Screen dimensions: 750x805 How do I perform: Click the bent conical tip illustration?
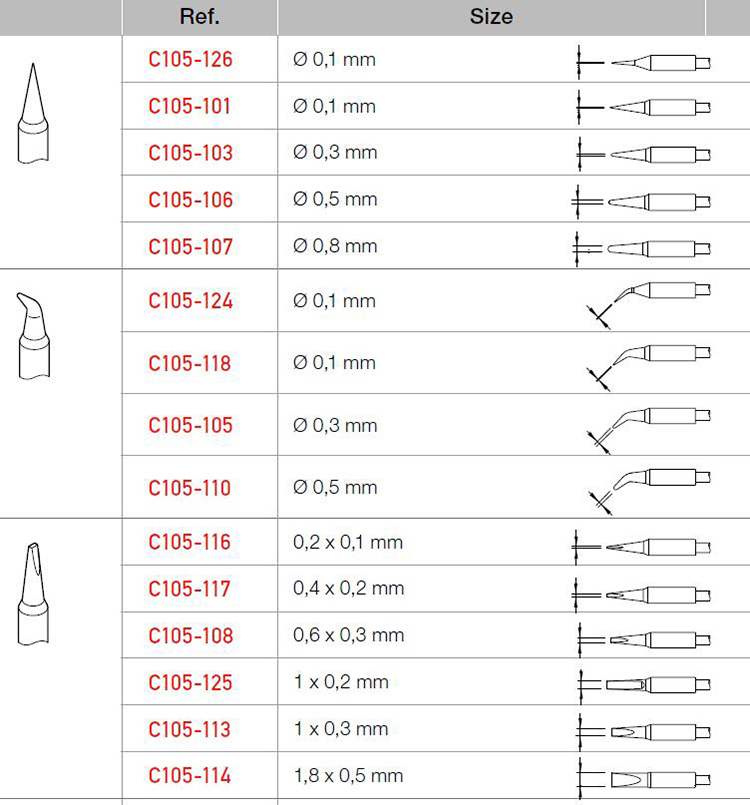(32, 335)
